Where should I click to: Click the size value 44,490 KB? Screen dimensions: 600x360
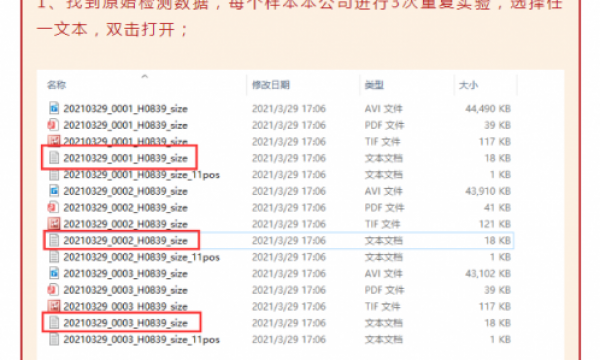488,109
